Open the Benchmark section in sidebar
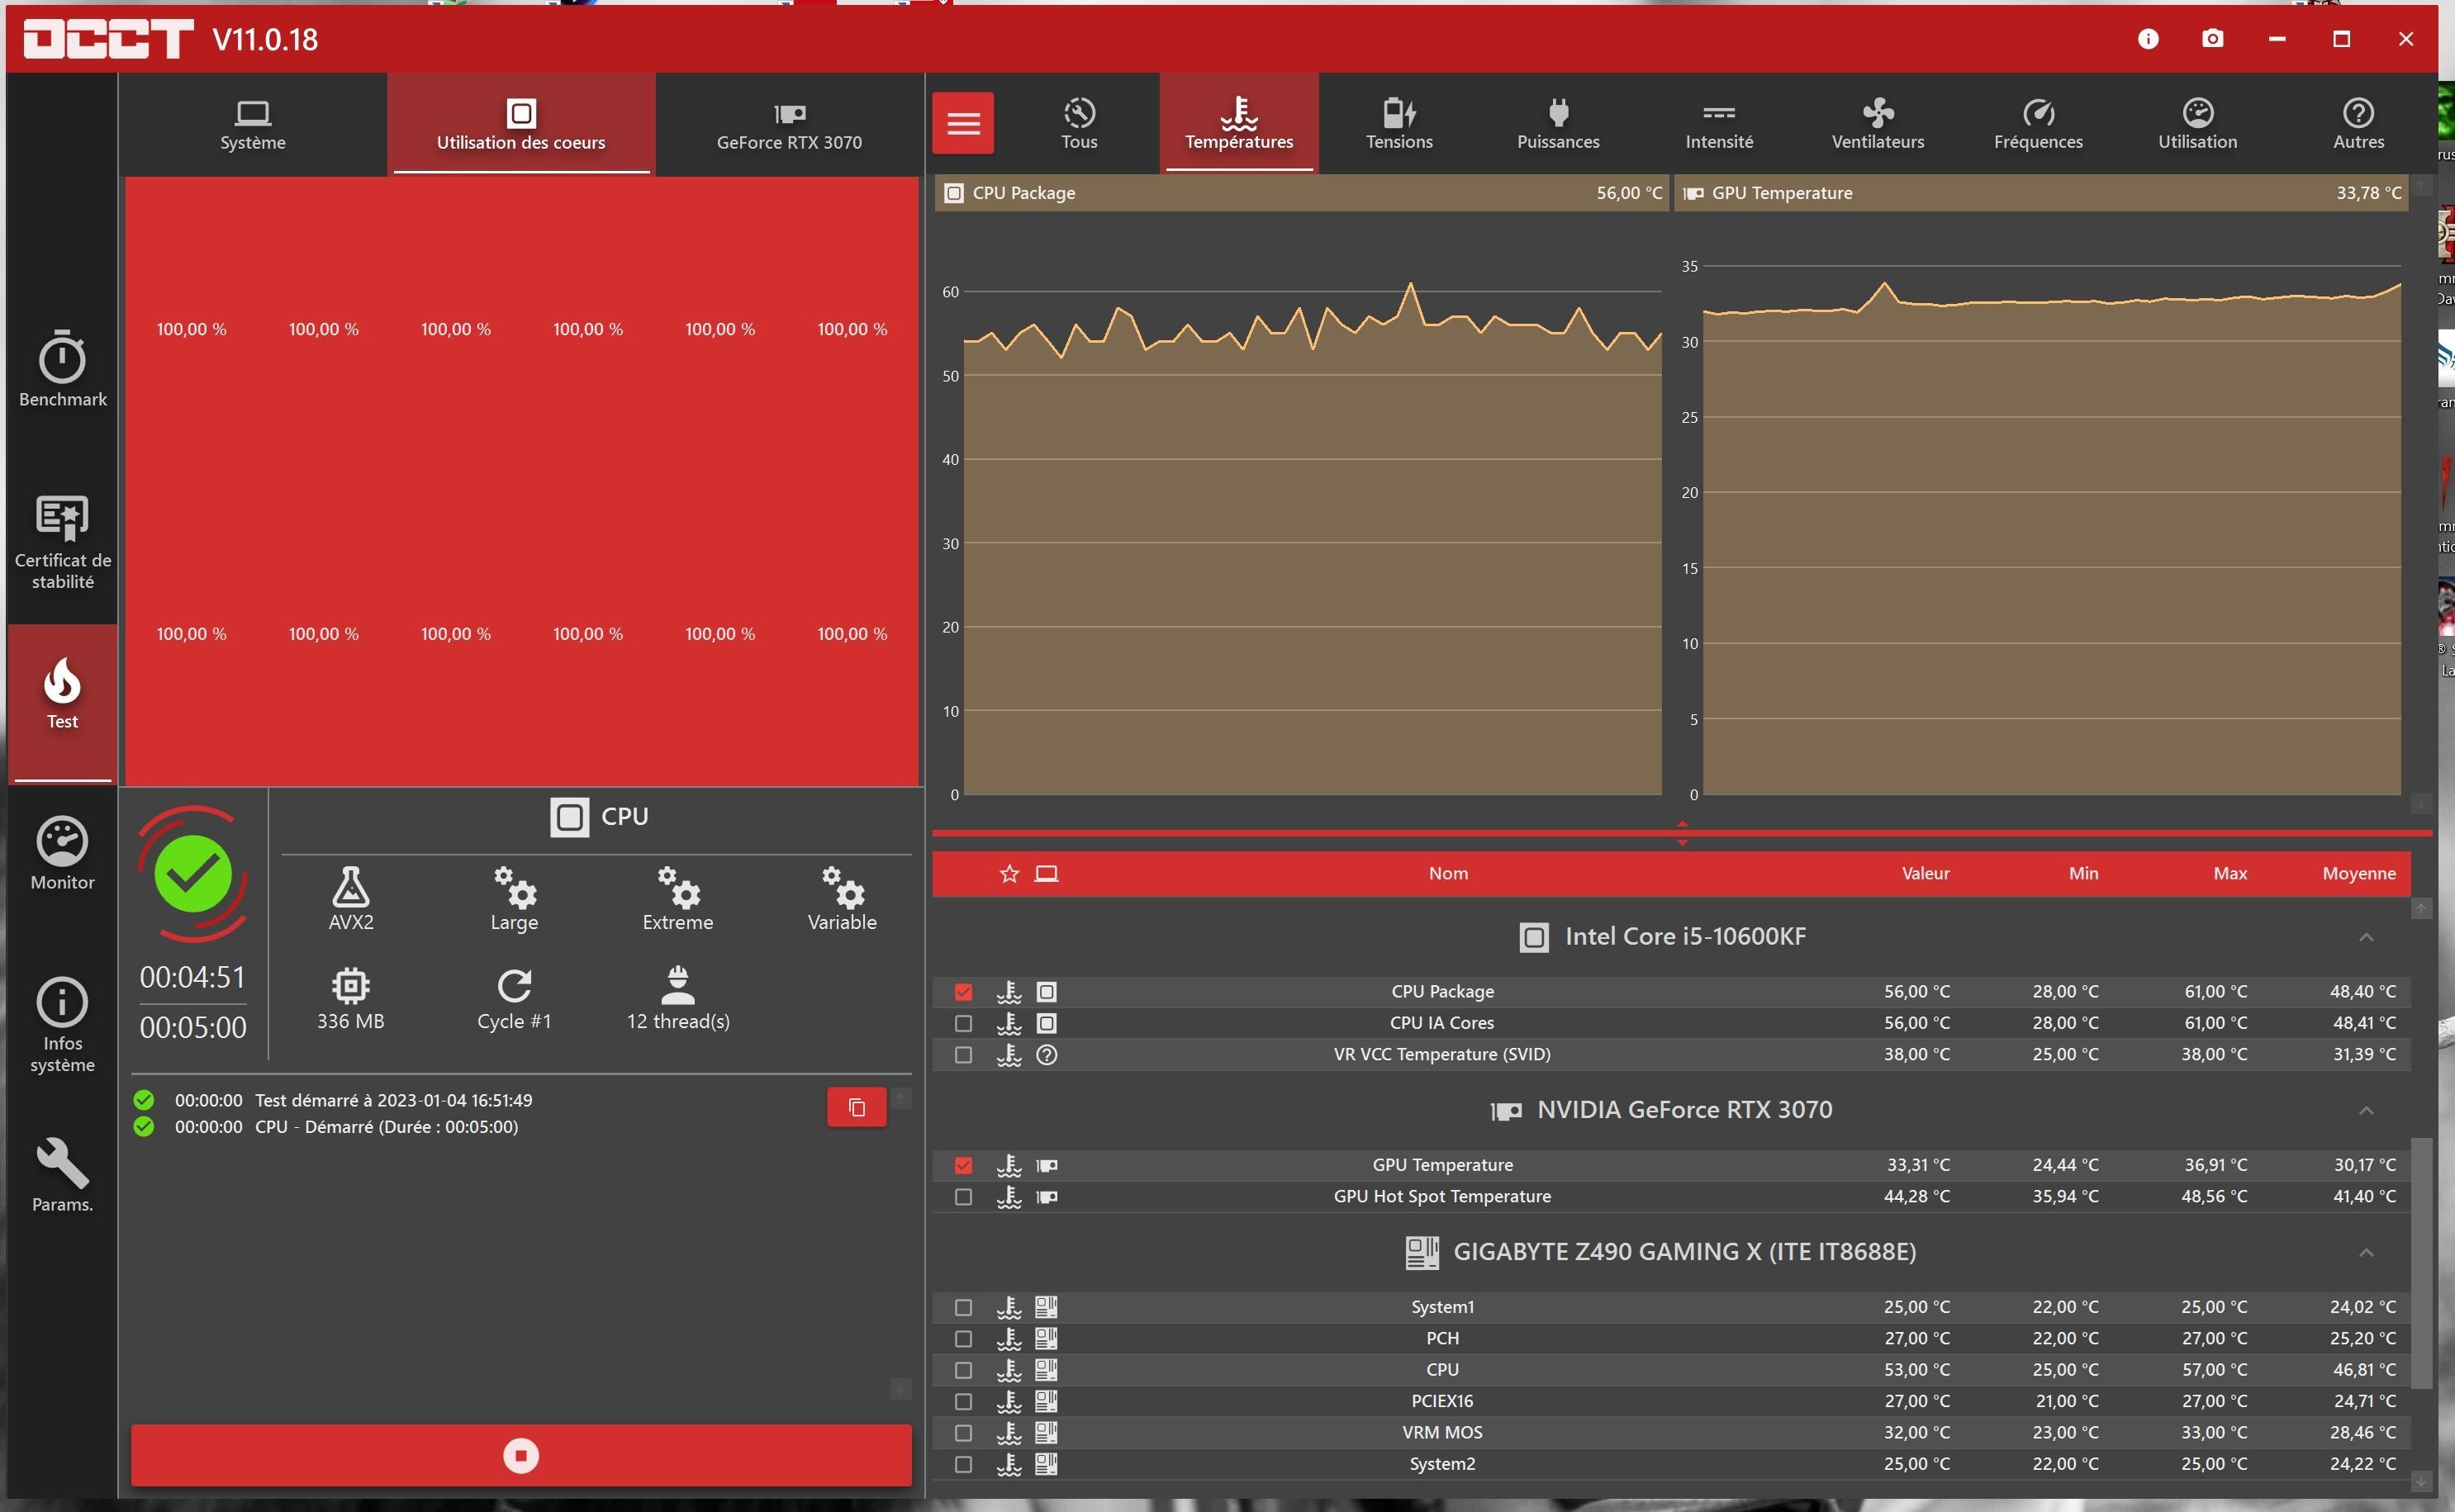Screen dimensions: 2455x1512 62,369
